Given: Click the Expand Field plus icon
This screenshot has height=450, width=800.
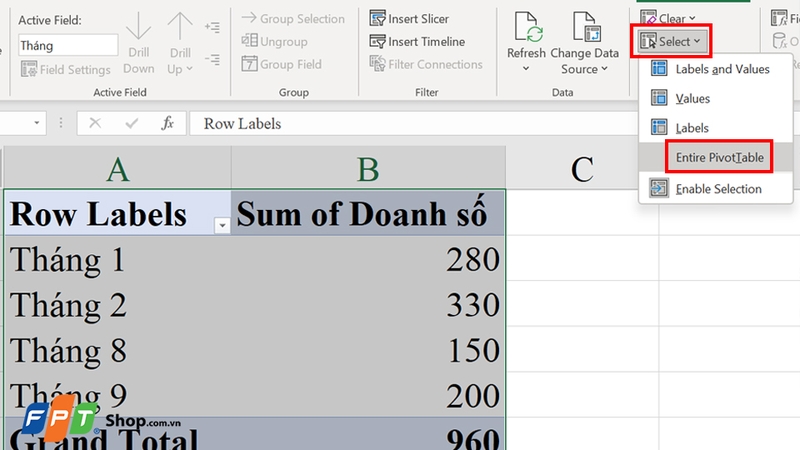Looking at the screenshot, I should click(x=212, y=27).
